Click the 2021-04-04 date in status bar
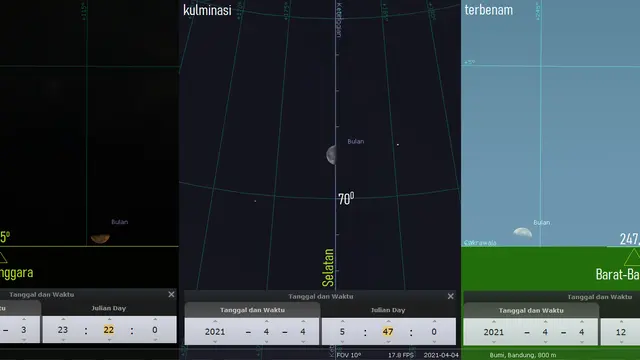 click(x=441, y=355)
